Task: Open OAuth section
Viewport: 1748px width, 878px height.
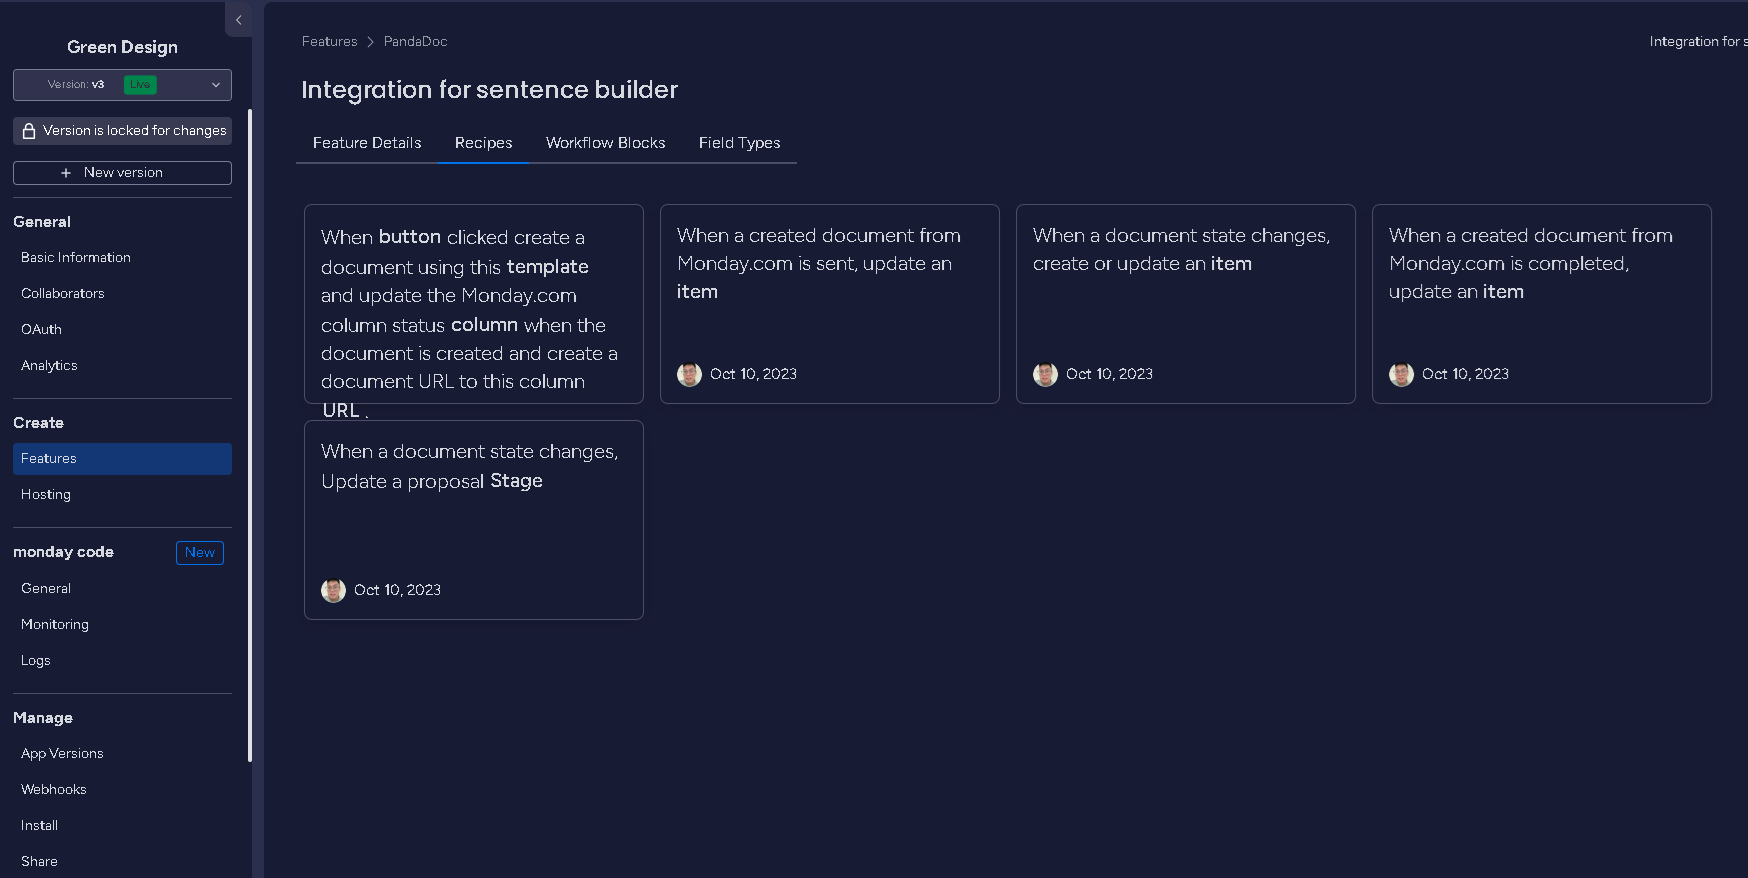Action: pos(41,329)
